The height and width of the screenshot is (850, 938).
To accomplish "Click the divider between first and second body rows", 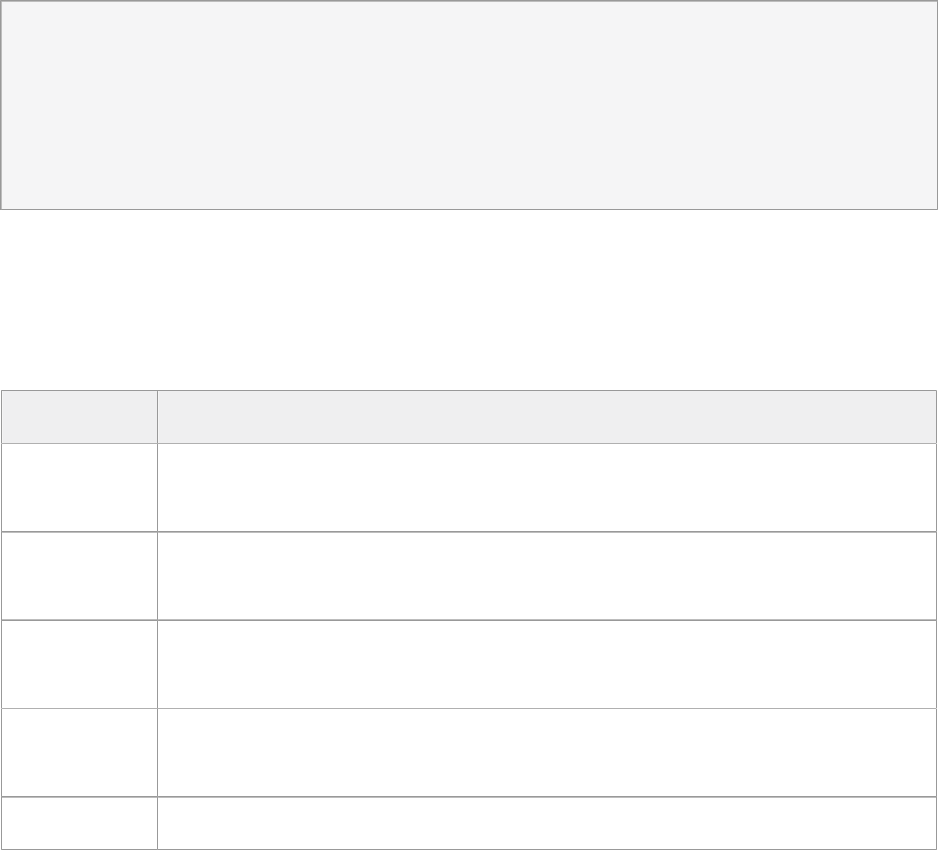I will coord(468,531).
